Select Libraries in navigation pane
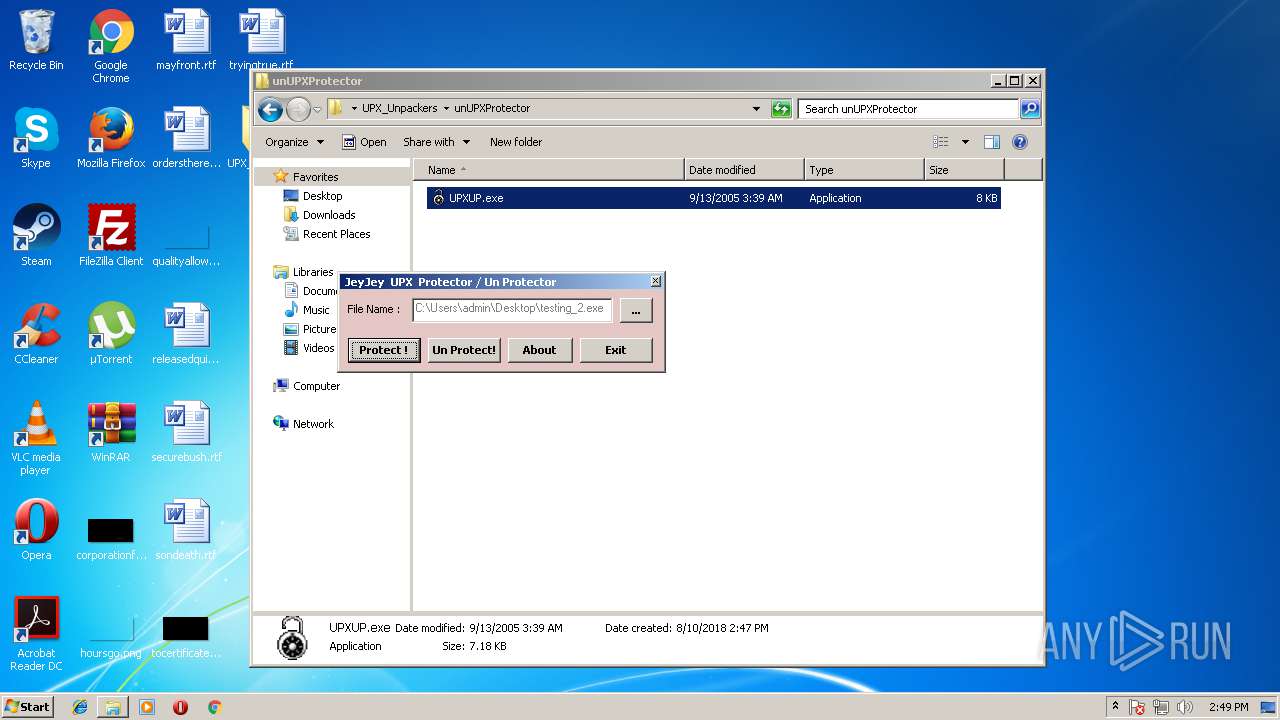 (312, 272)
